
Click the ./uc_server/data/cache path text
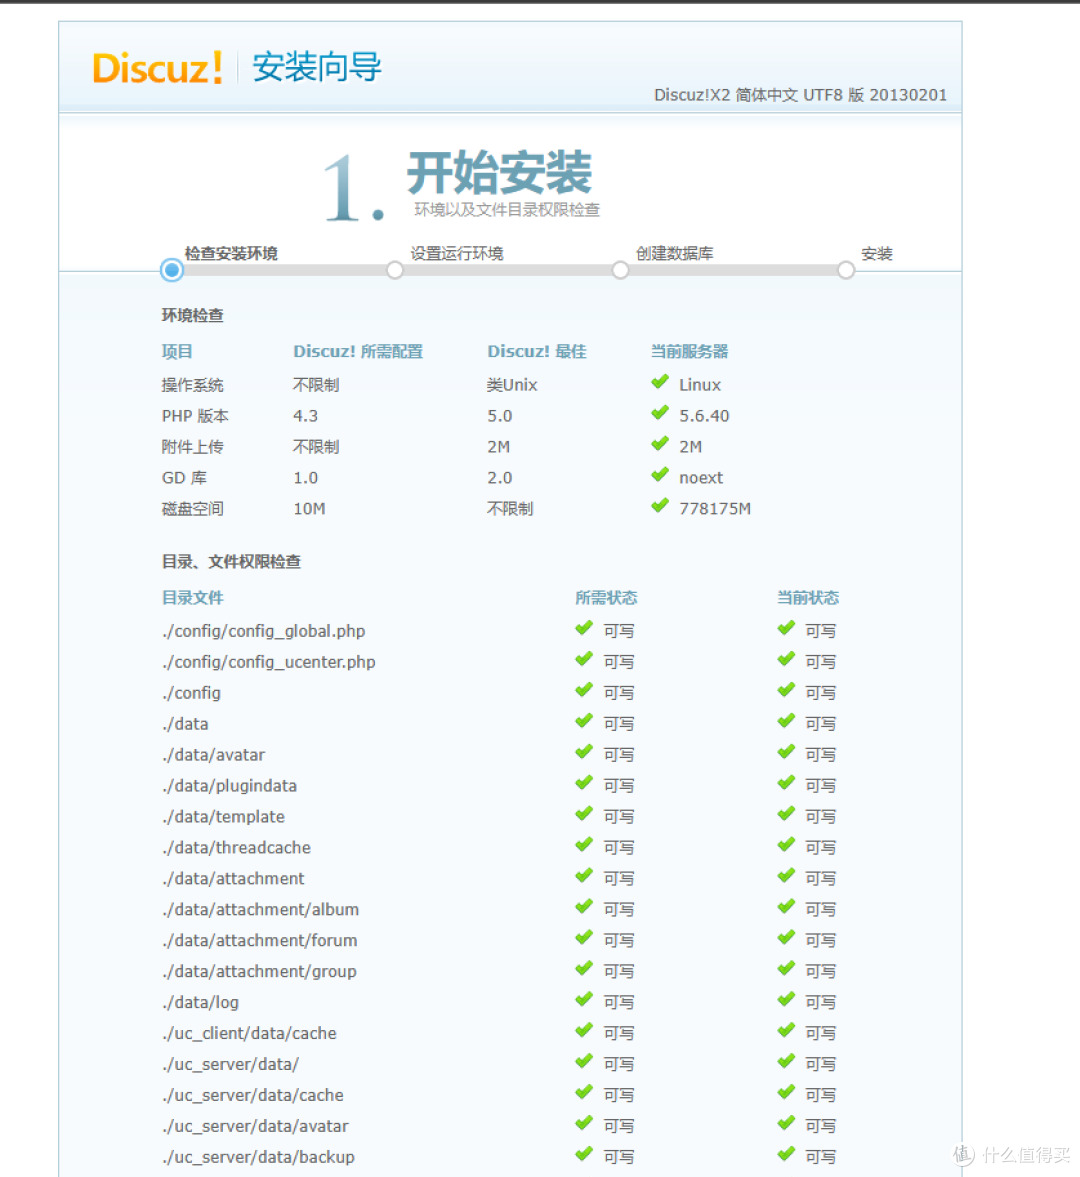pos(253,1095)
